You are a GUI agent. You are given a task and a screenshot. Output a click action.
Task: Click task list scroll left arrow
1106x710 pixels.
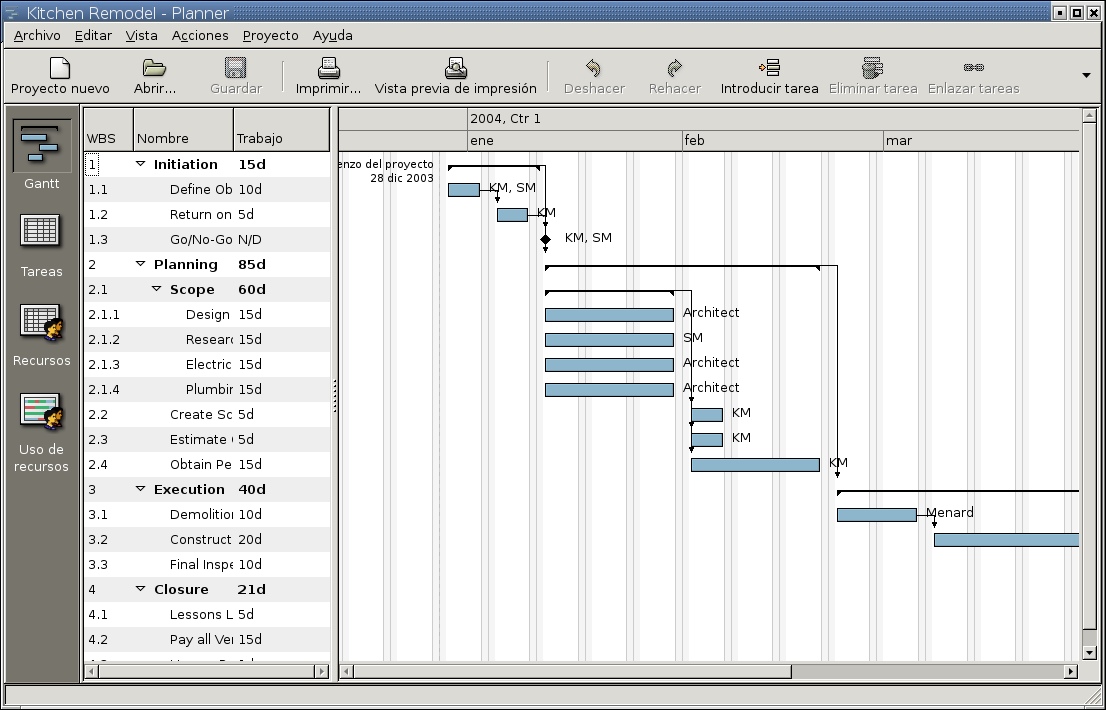(x=91, y=671)
